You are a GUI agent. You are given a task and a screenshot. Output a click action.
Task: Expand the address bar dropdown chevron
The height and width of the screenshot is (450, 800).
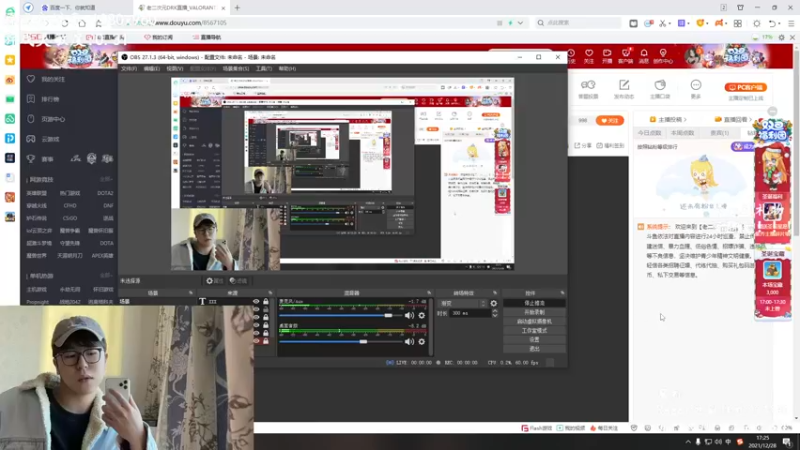click(x=520, y=23)
